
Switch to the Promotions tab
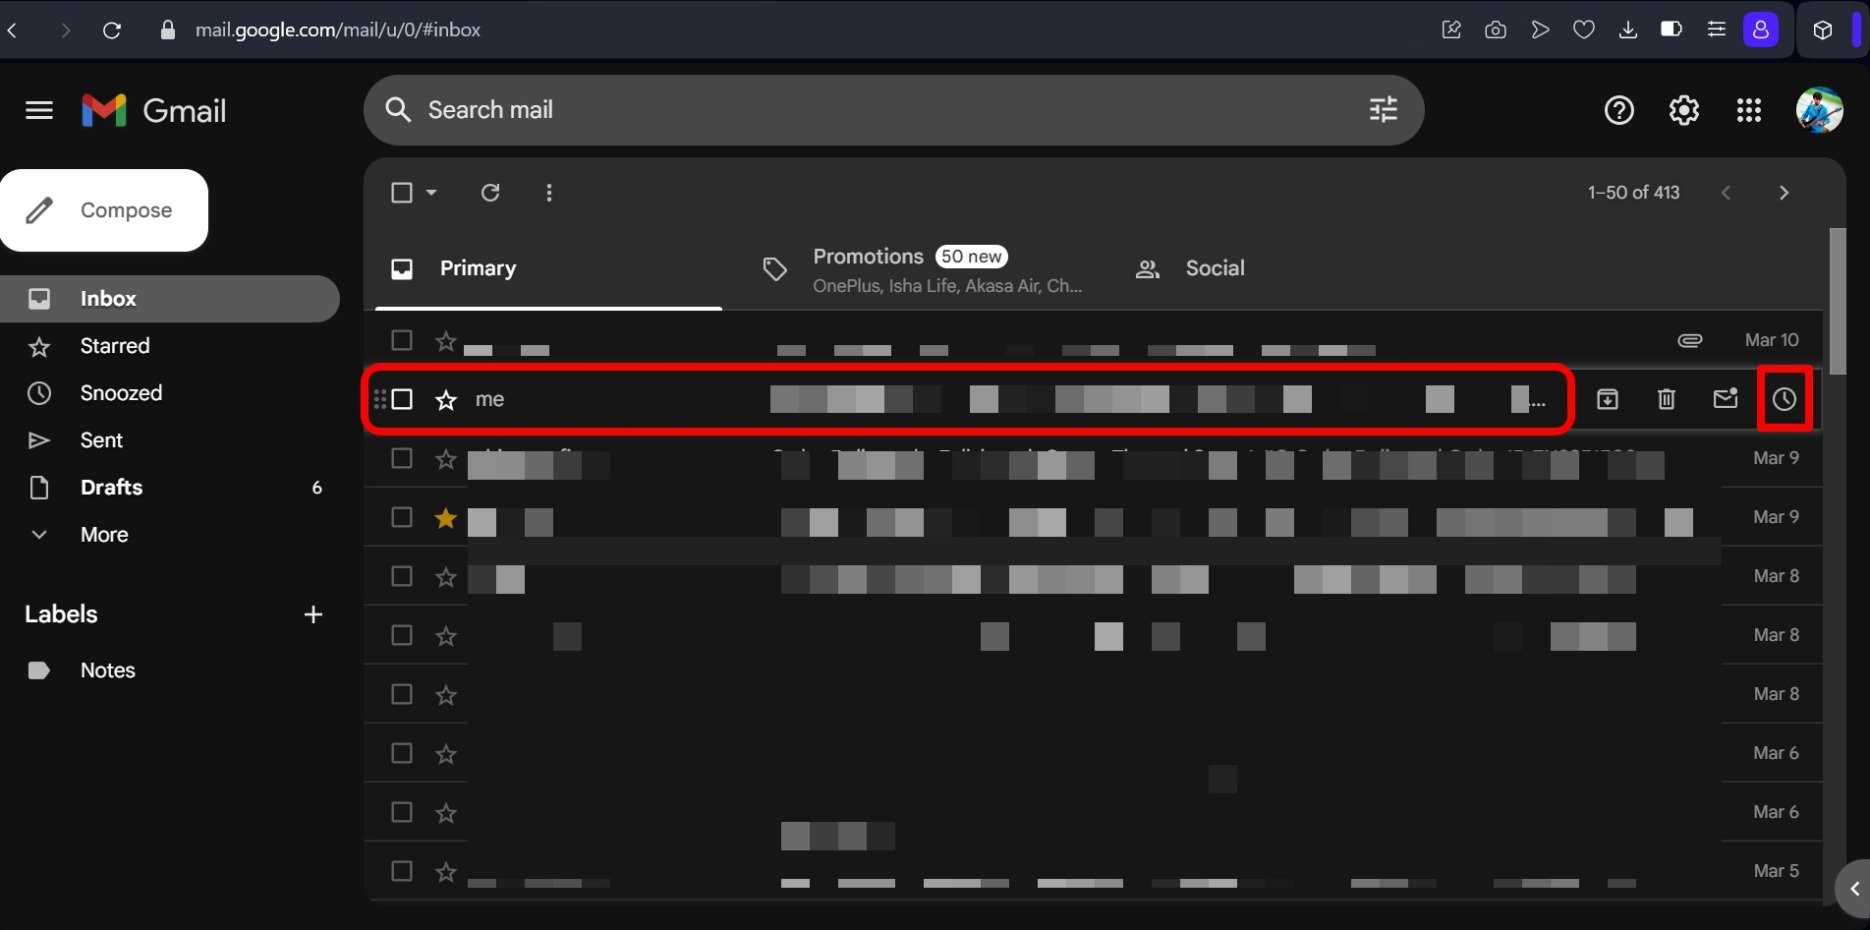point(868,256)
